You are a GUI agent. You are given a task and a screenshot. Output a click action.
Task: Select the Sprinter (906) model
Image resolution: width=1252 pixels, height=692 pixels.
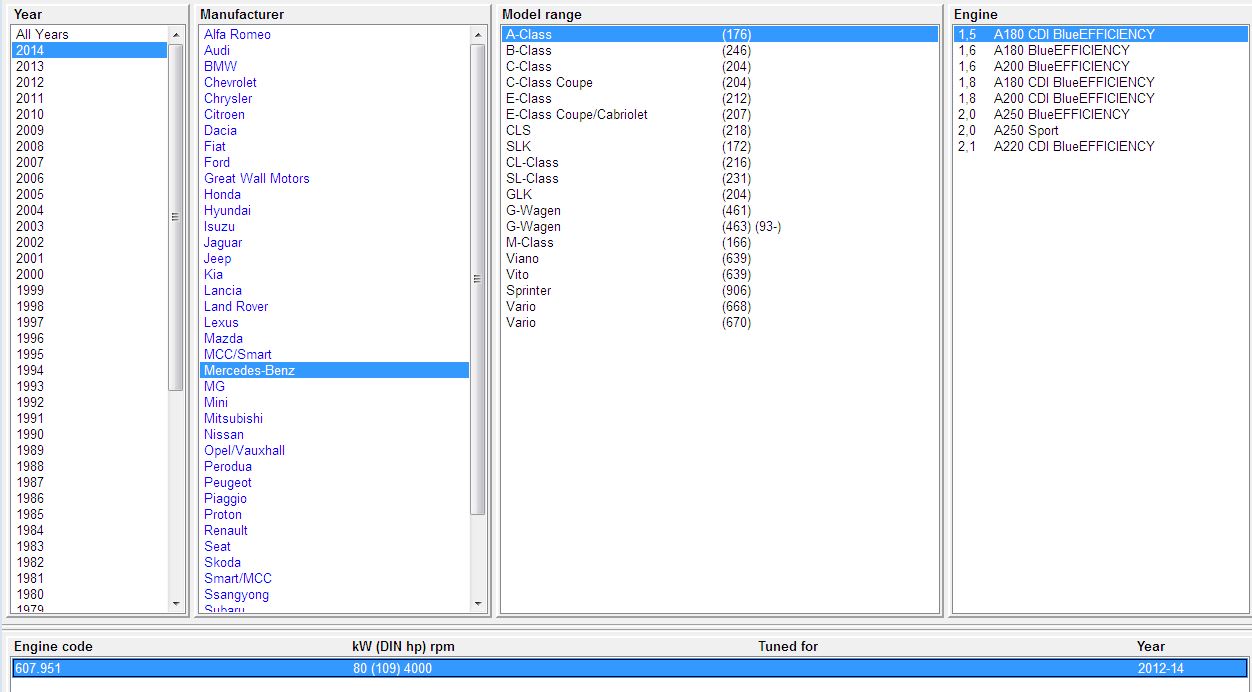click(x=528, y=290)
